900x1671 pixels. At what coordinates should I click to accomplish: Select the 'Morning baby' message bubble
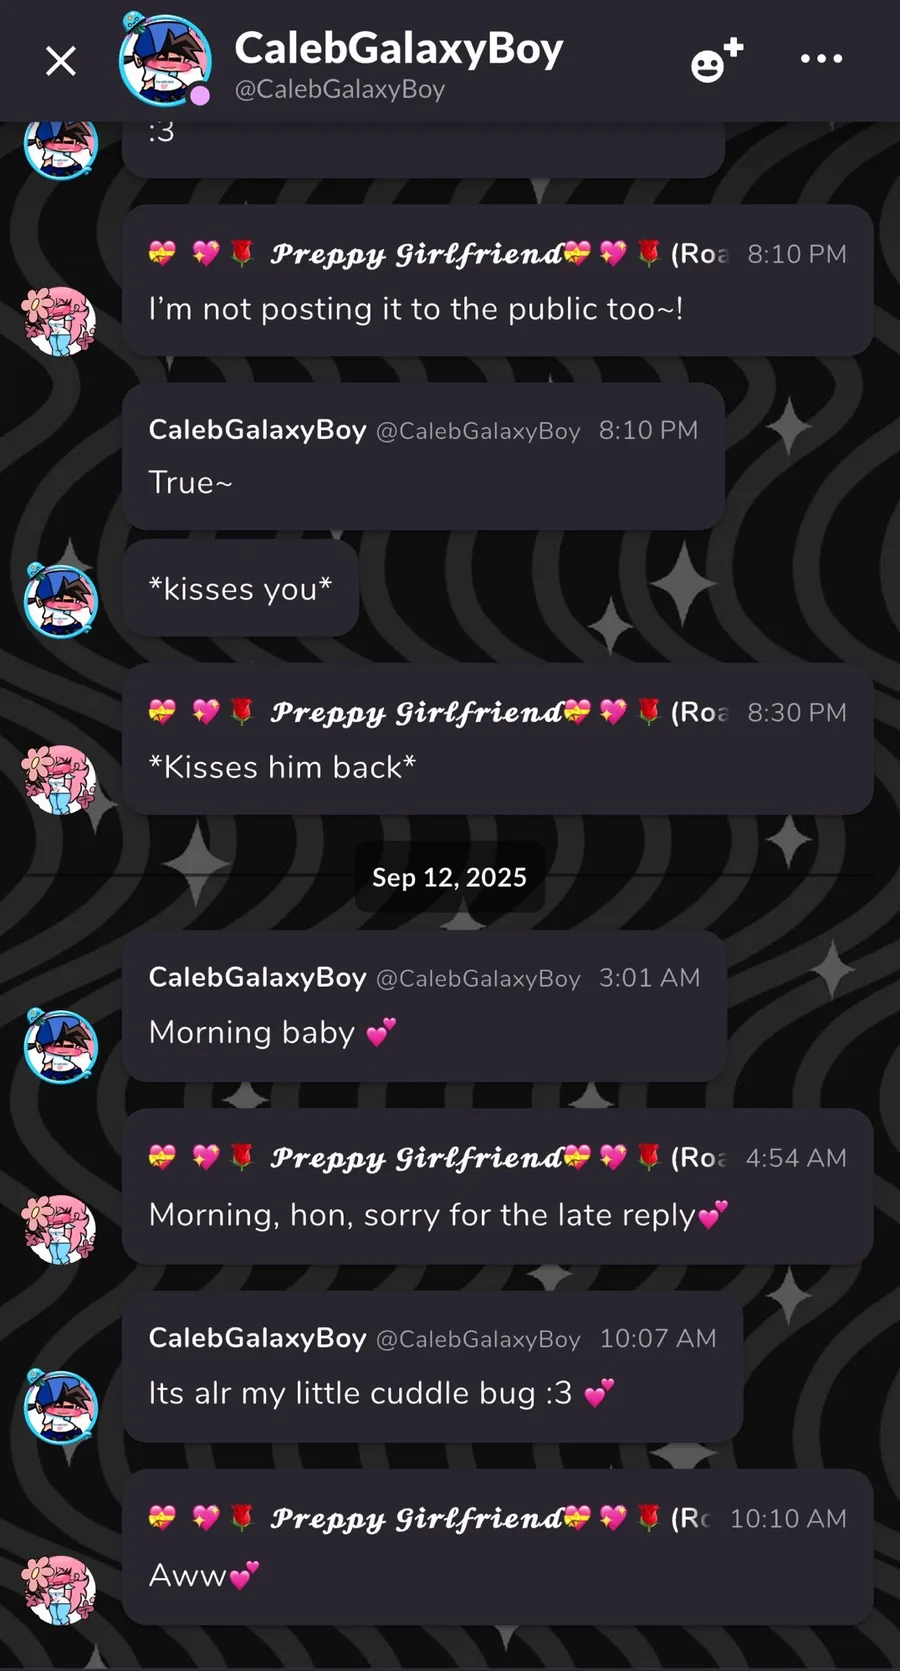424,1006
